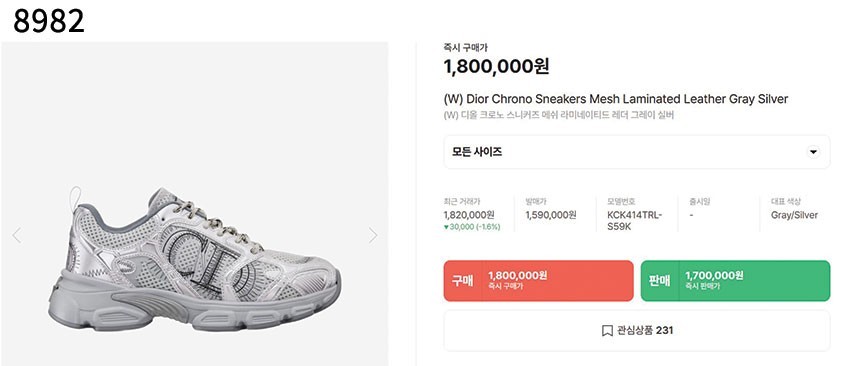Click the large 1,800,000원 instant price
This screenshot has width=860, height=366.
[496, 66]
